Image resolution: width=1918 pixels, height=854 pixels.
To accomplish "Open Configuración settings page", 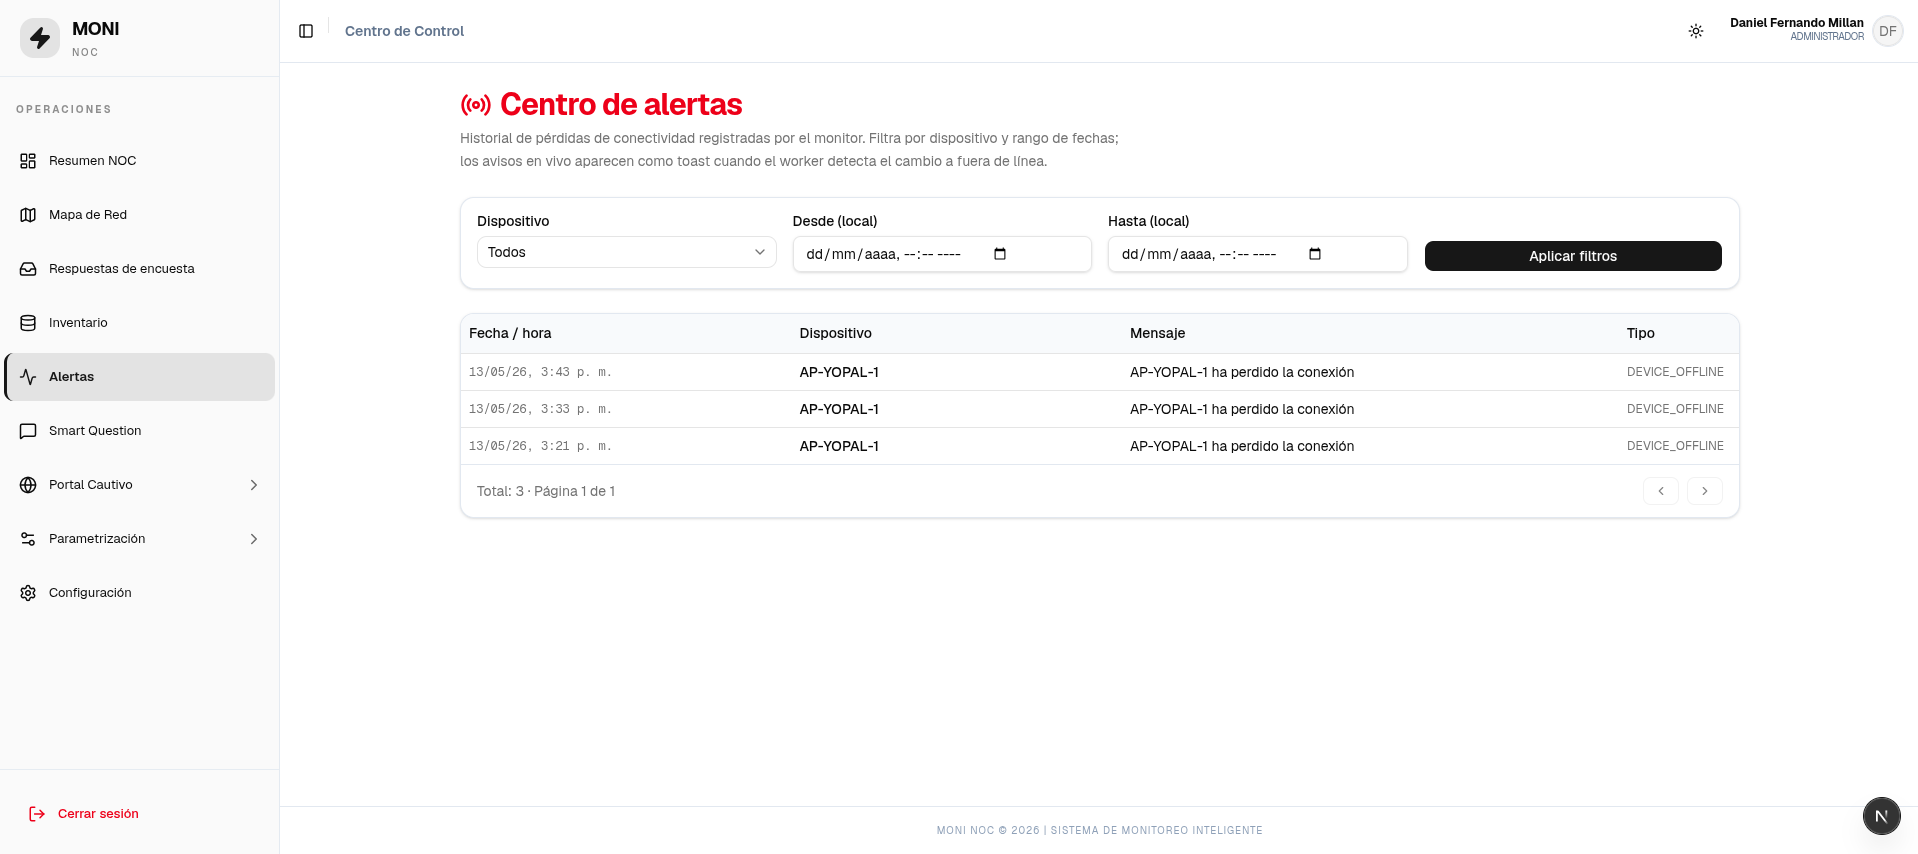I will pyautogui.click(x=140, y=593).
